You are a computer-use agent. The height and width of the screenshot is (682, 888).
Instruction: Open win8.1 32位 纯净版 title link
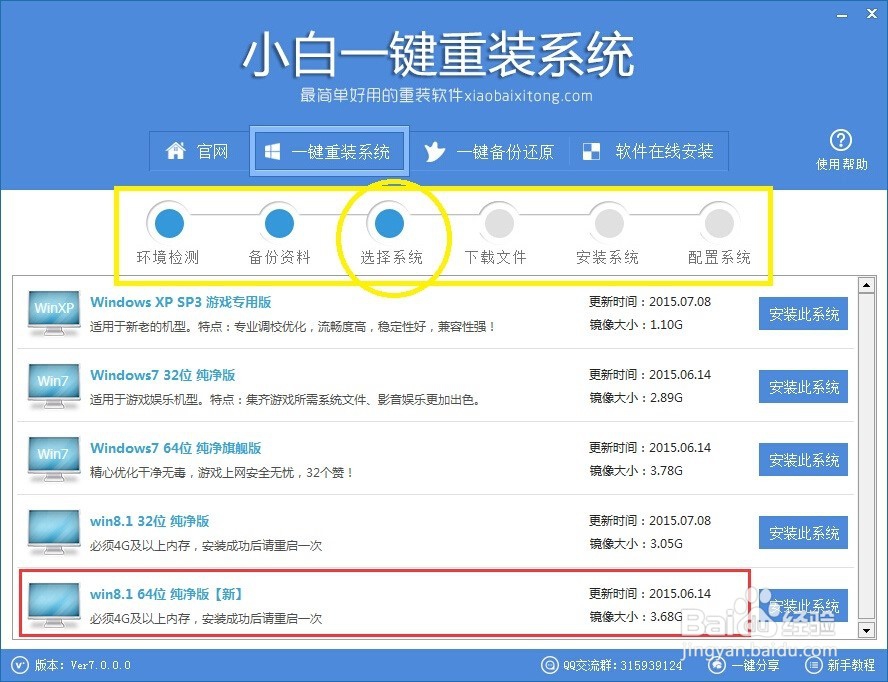click(150, 522)
